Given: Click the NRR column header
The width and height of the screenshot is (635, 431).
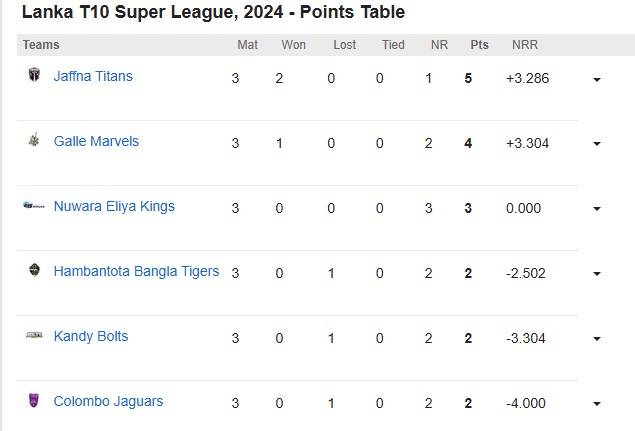Looking at the screenshot, I should click(525, 45).
